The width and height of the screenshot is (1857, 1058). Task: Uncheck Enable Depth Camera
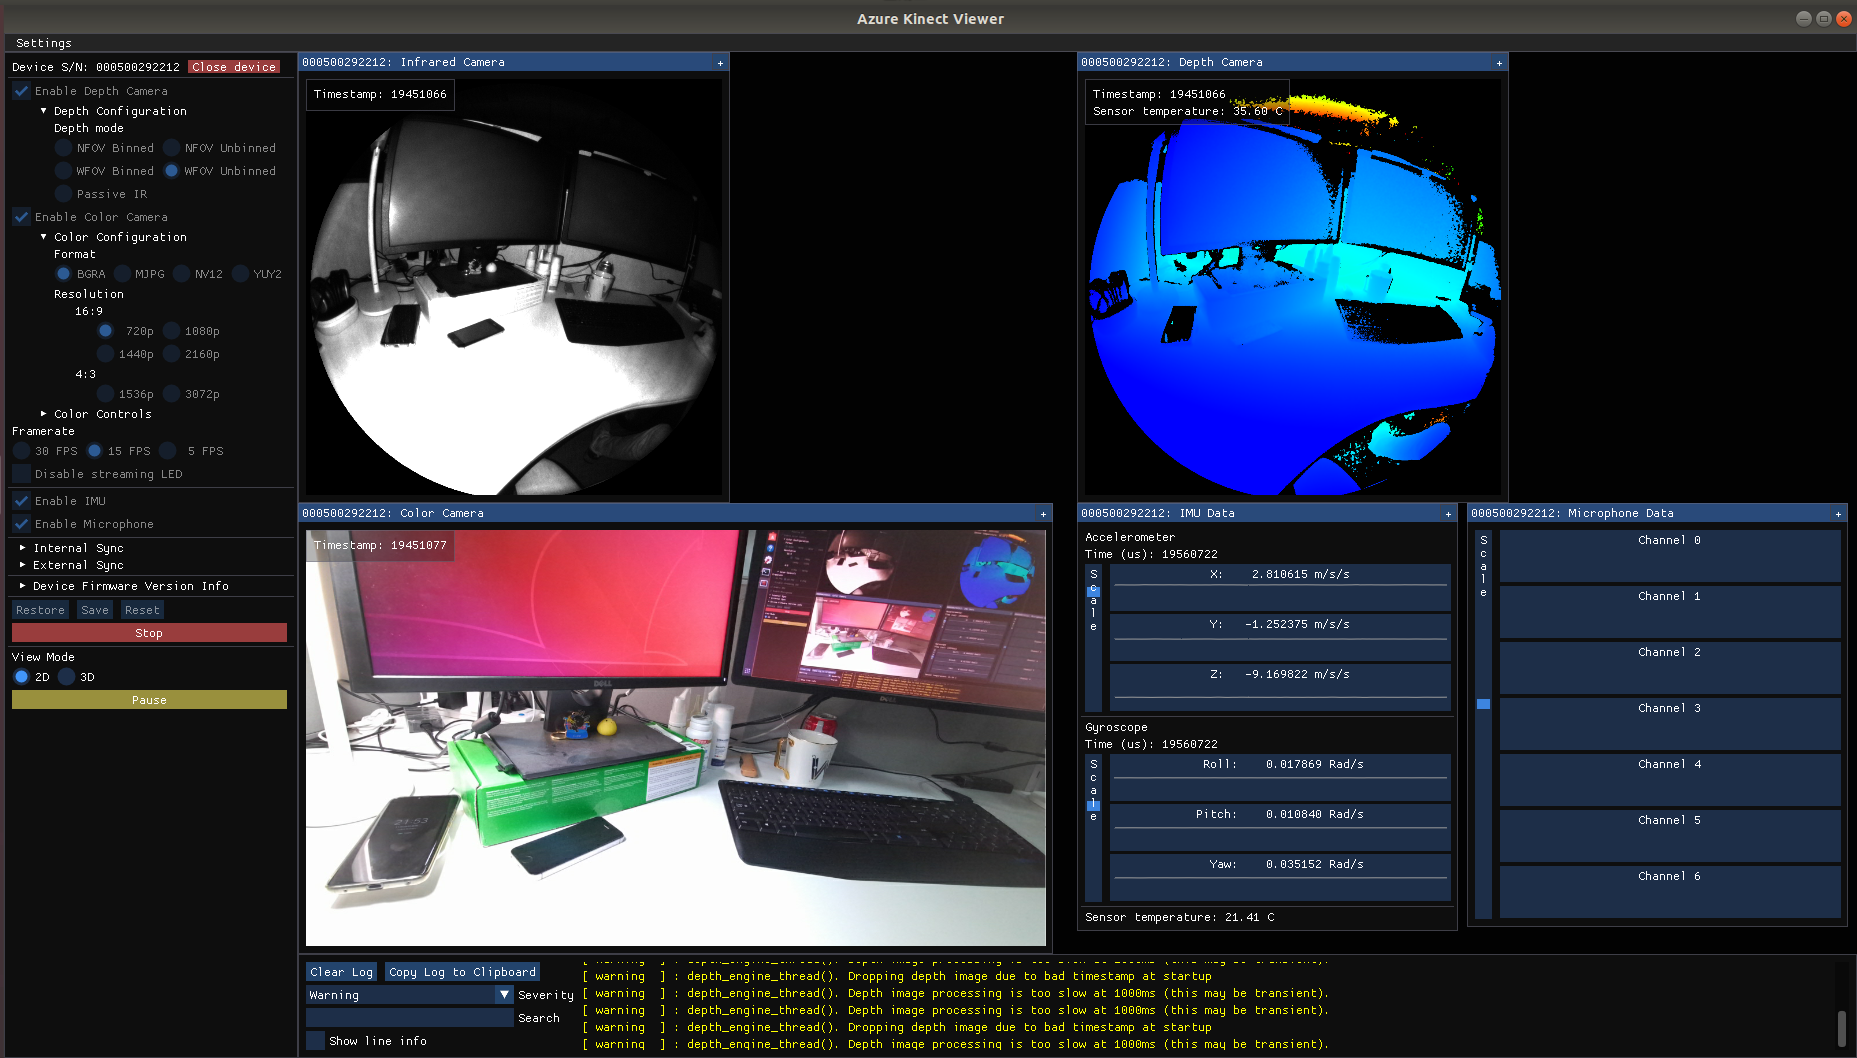(21, 90)
